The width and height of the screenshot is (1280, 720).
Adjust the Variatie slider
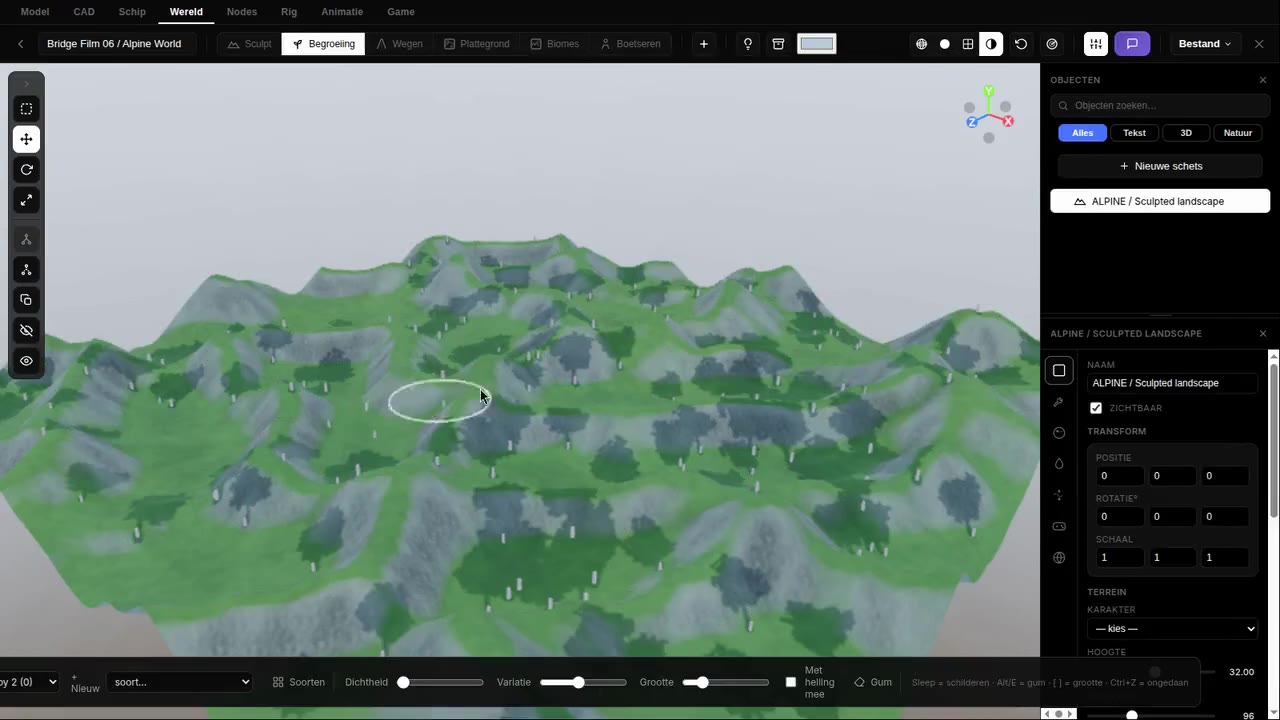[583, 682]
